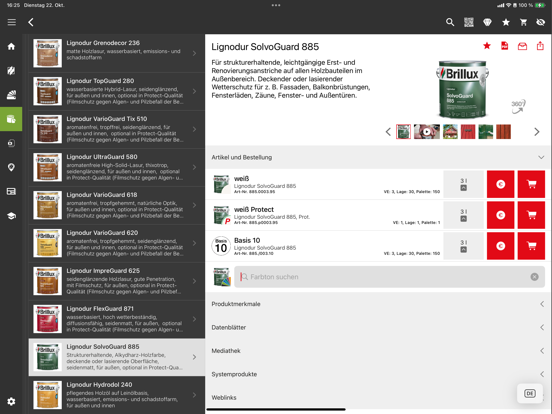Screen dimensions: 552x414
Task: Show previous gallery image
Action: 388,132
